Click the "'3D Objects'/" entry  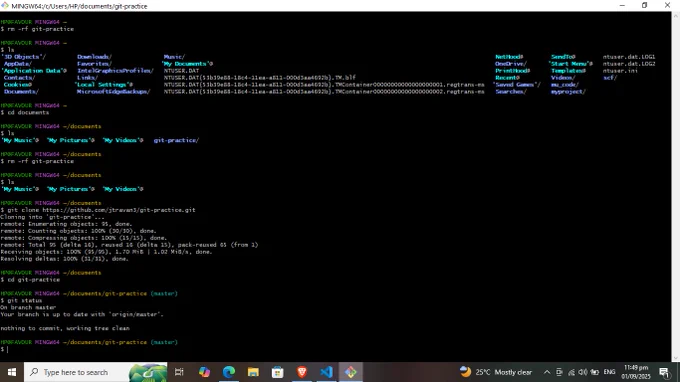pos(24,57)
